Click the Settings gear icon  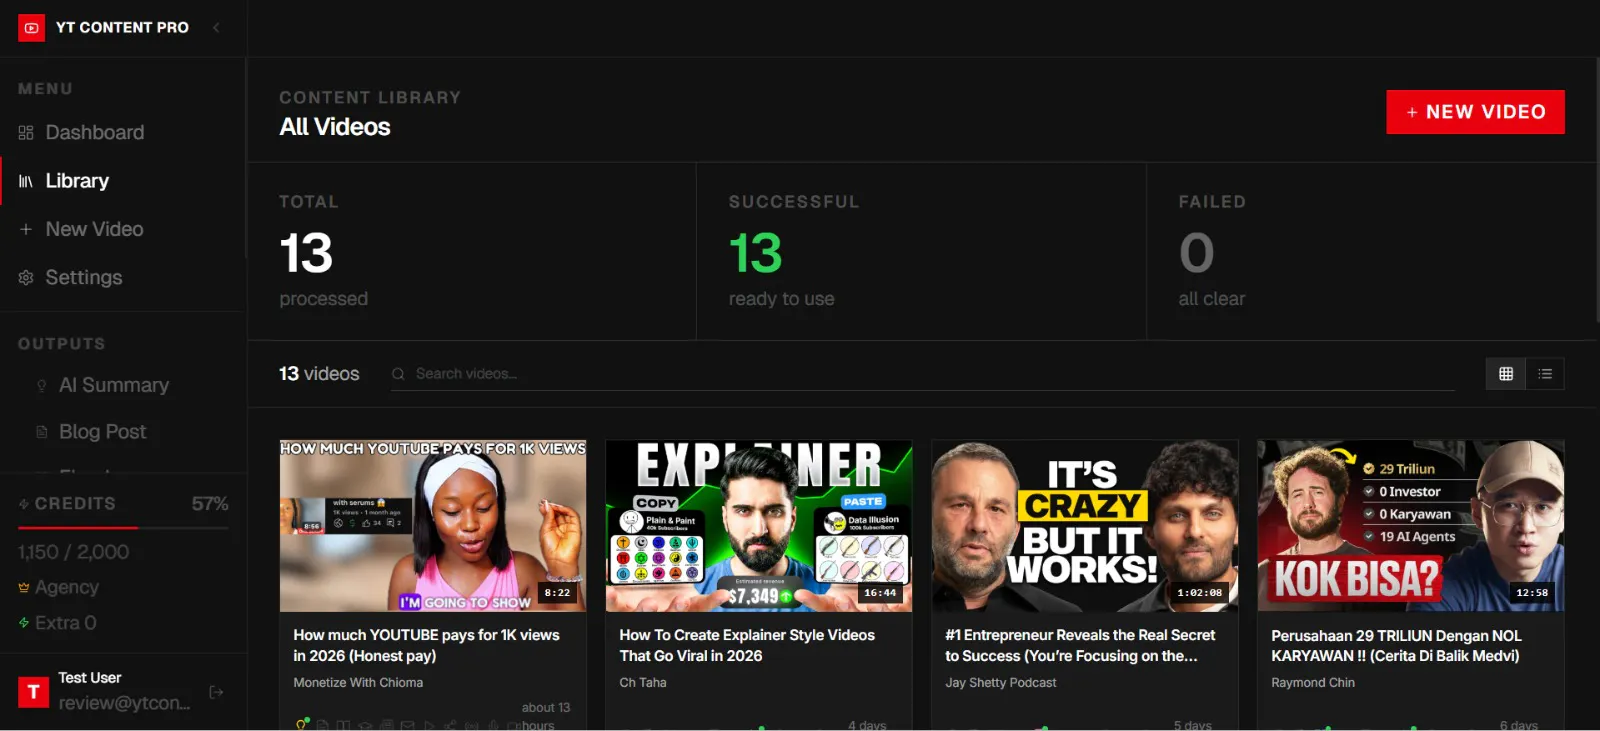(x=26, y=278)
